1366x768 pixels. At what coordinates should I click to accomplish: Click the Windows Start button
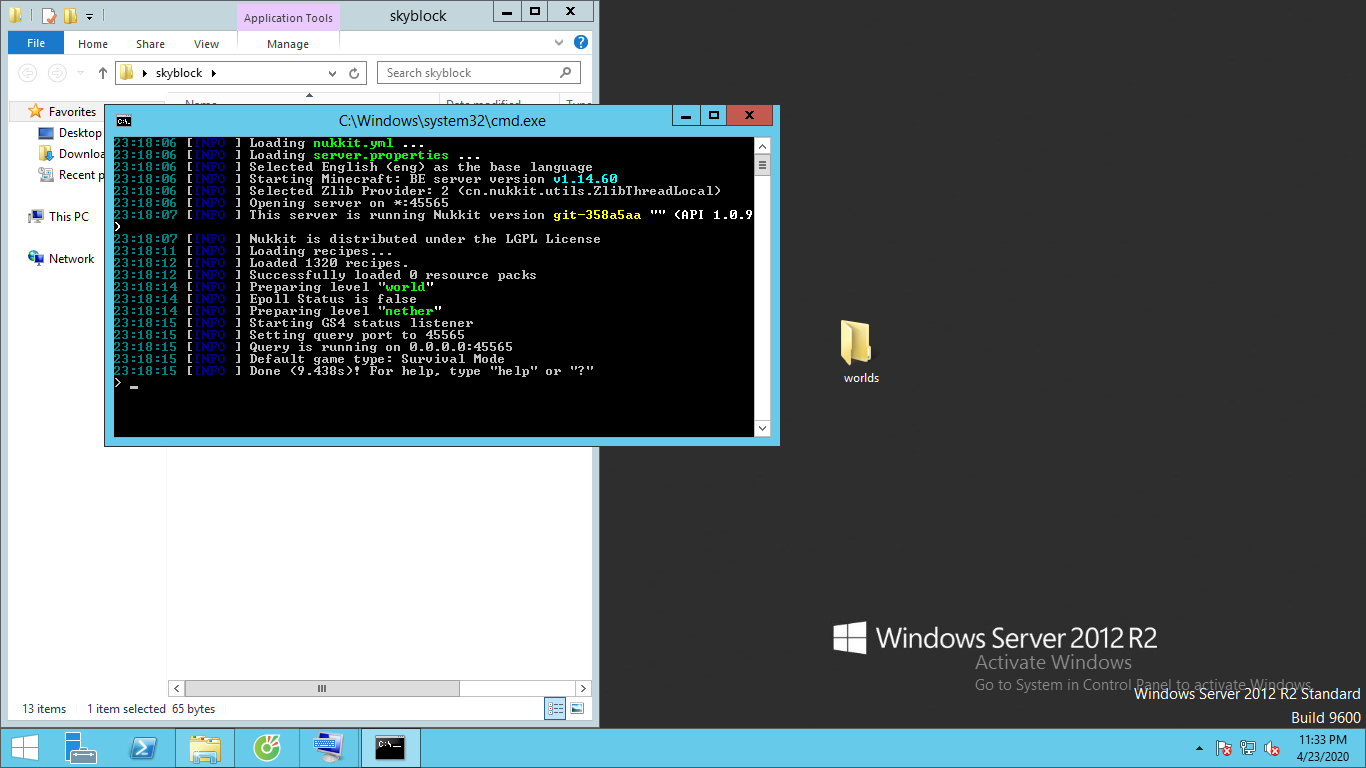(x=24, y=748)
